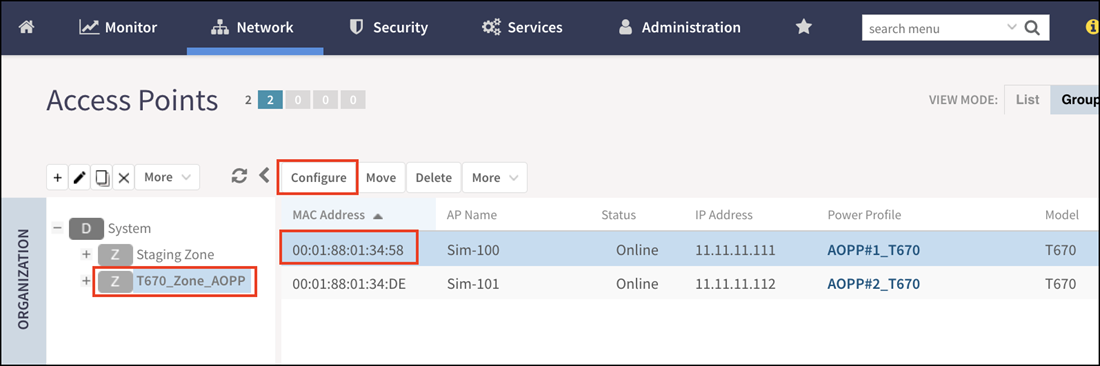Click the Sim-101 AP name cell

click(473, 284)
